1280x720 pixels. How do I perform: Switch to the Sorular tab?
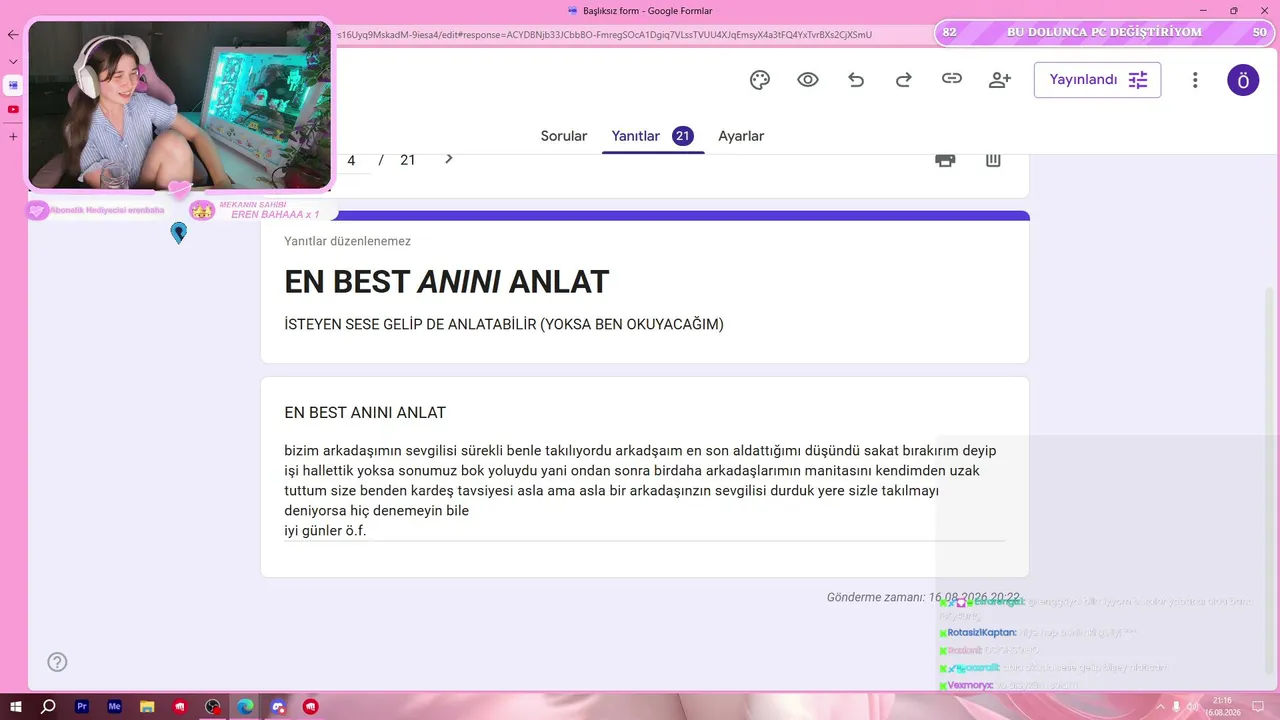[x=564, y=136]
